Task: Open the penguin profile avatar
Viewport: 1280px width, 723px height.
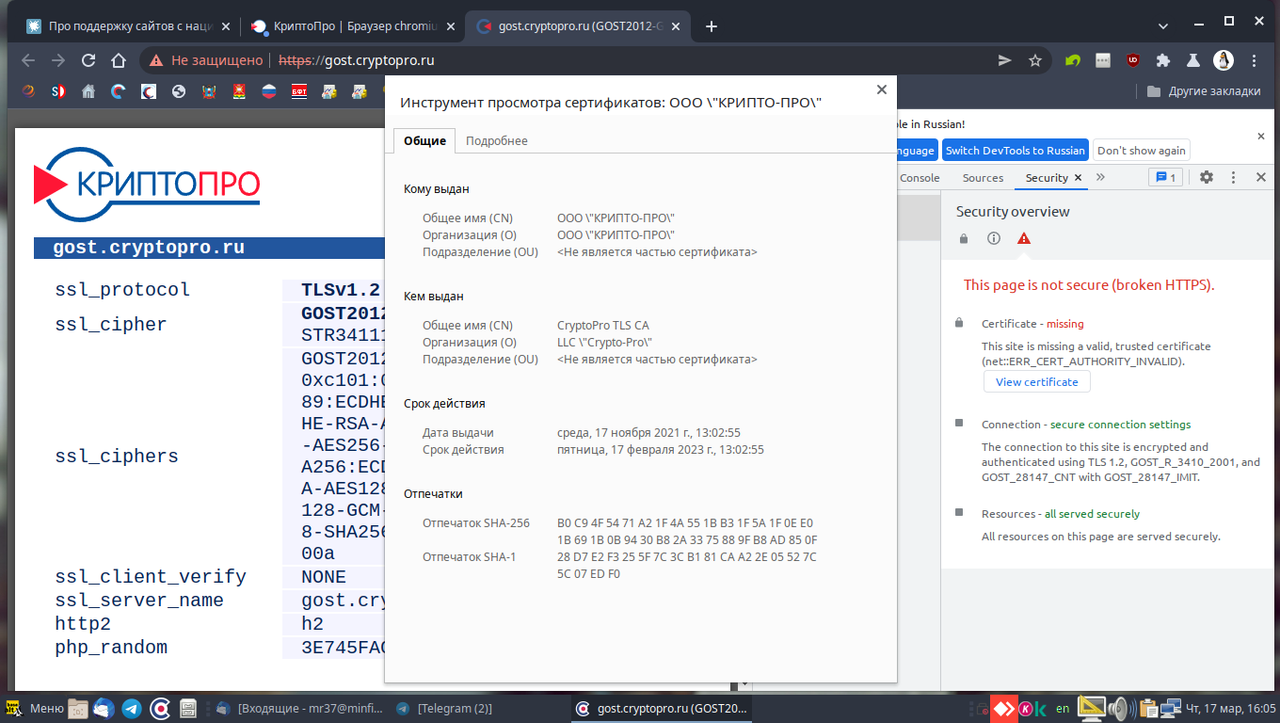Action: pos(1223,60)
